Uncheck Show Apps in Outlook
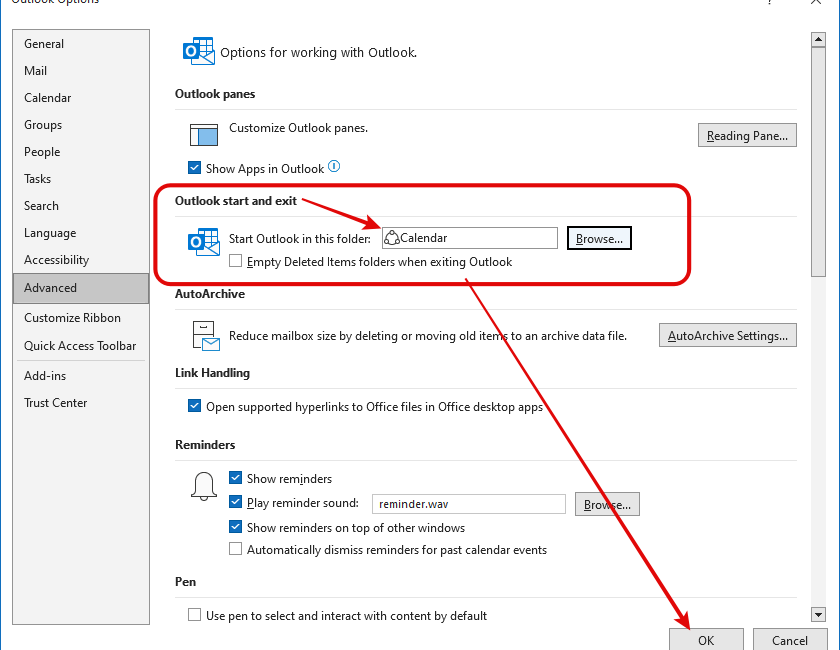The image size is (840, 650). pyautogui.click(x=194, y=168)
